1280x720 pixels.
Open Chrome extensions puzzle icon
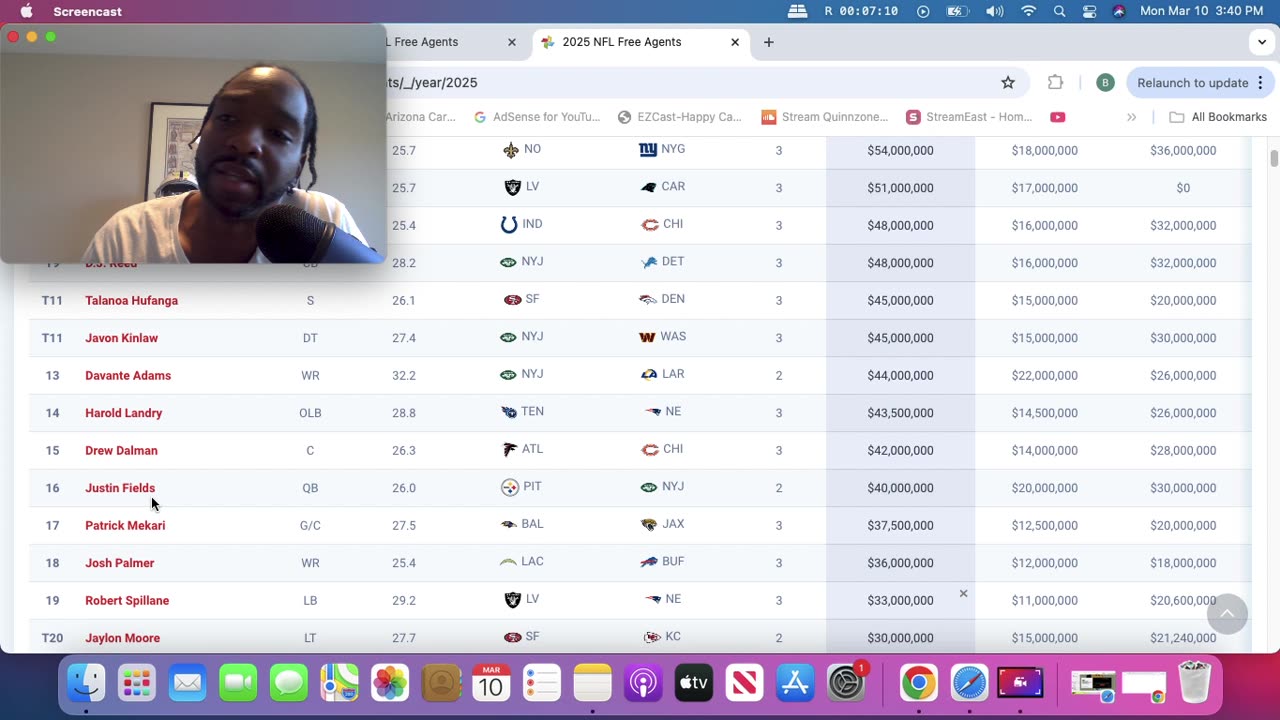click(x=1055, y=83)
